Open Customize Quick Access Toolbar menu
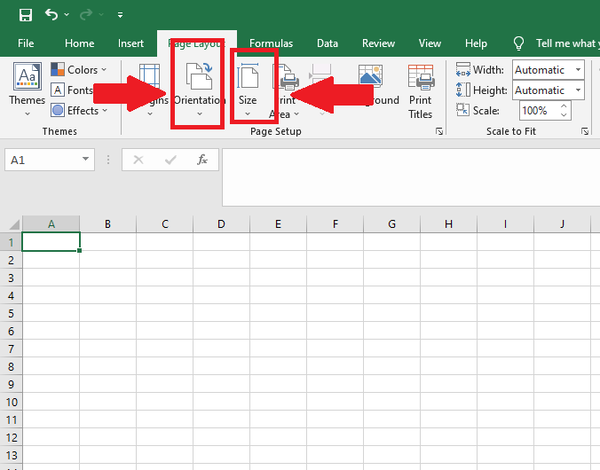 click(x=120, y=15)
